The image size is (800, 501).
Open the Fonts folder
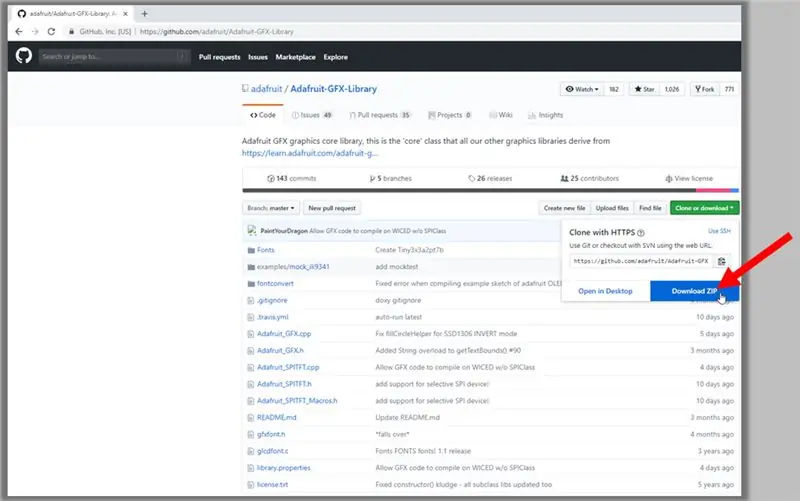click(265, 250)
